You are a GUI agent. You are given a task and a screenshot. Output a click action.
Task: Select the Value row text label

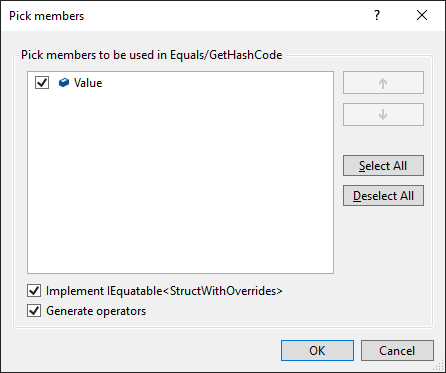88,83
